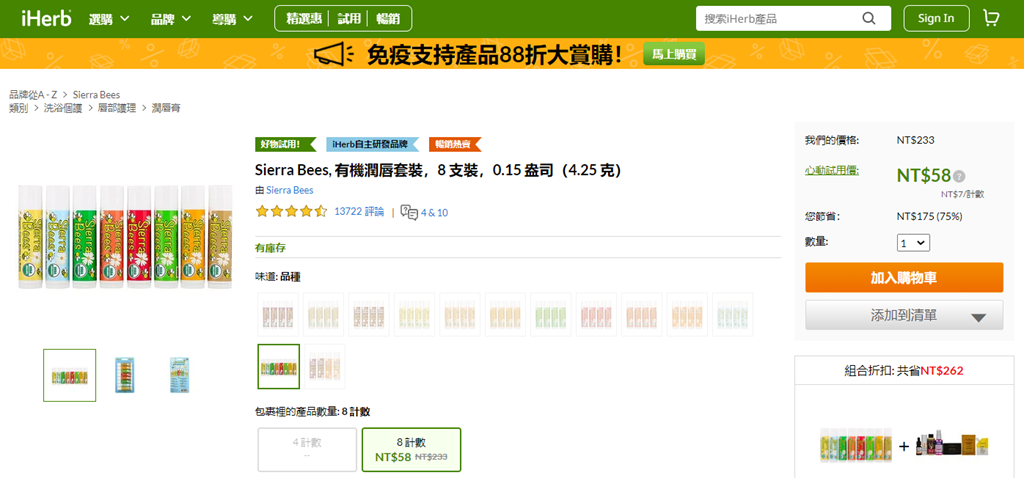The image size is (1024, 478).
Task: Select the 4 計數 package option
Action: (x=307, y=449)
